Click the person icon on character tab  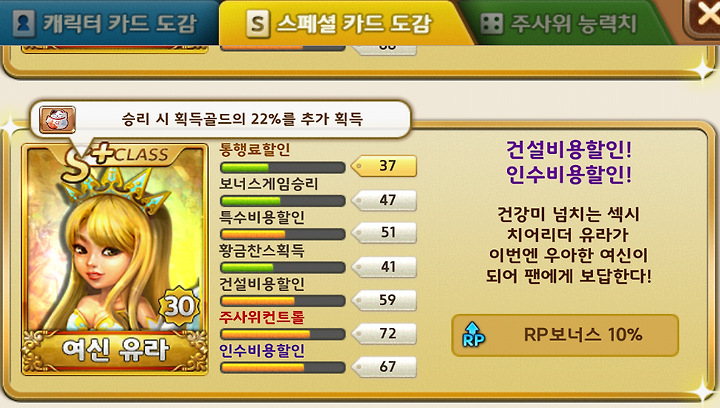[23, 23]
